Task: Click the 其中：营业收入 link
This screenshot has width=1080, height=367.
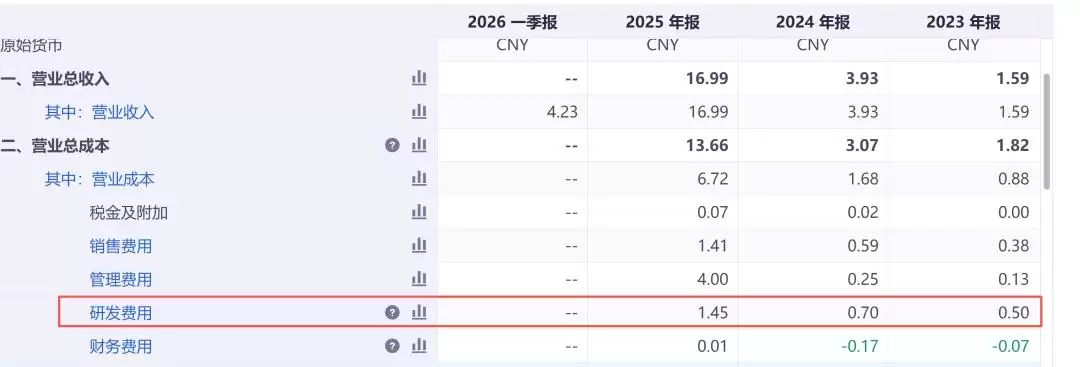Action: pyautogui.click(x=100, y=112)
